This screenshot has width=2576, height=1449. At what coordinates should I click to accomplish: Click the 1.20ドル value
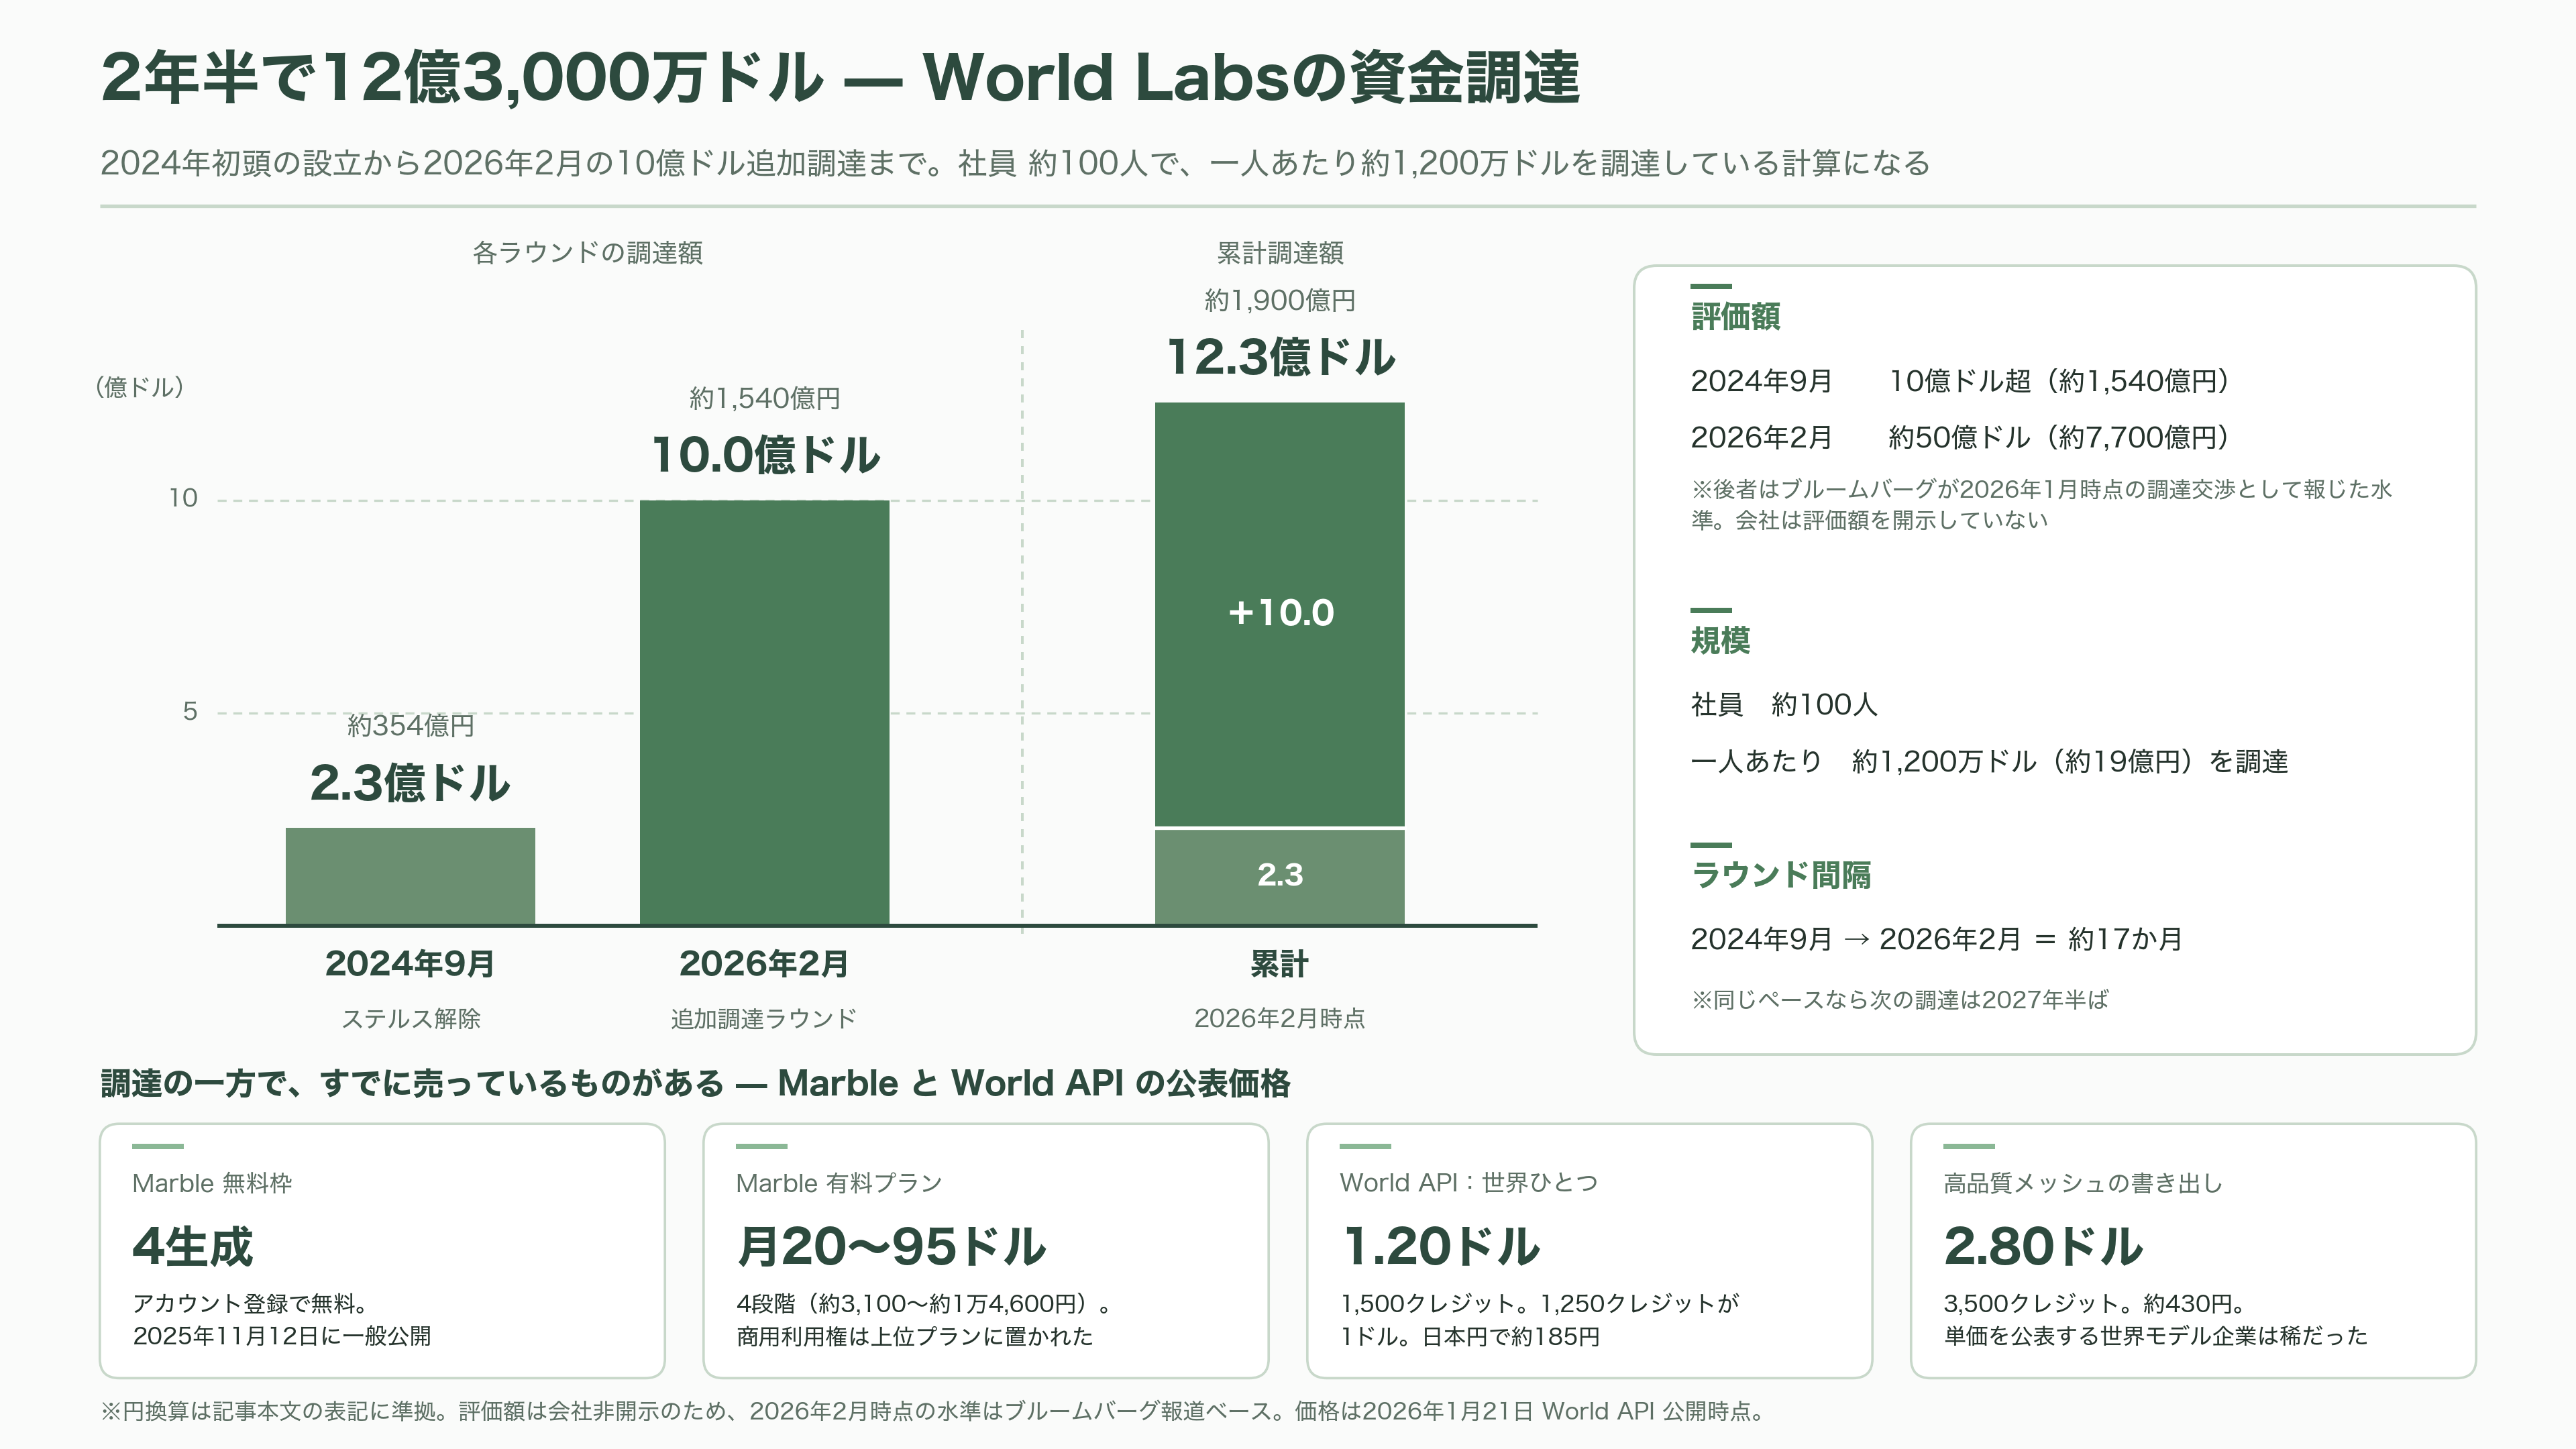coord(1440,1247)
